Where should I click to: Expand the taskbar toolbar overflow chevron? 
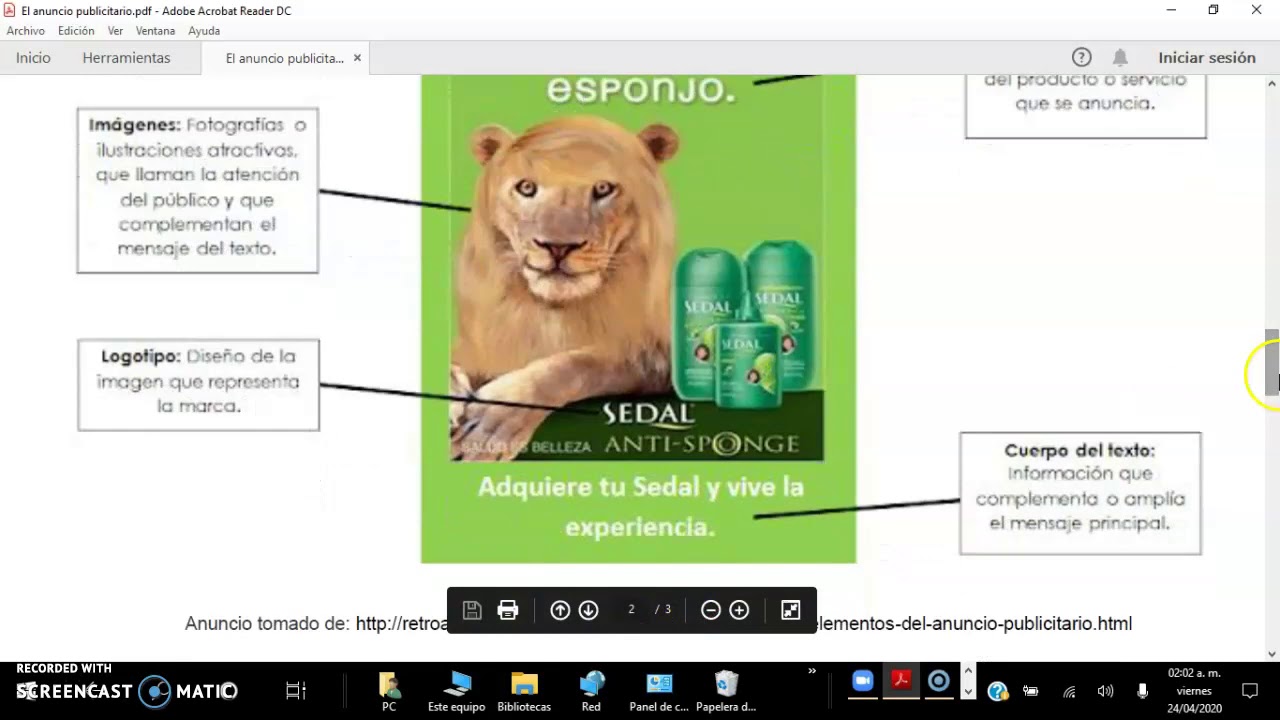click(812, 671)
